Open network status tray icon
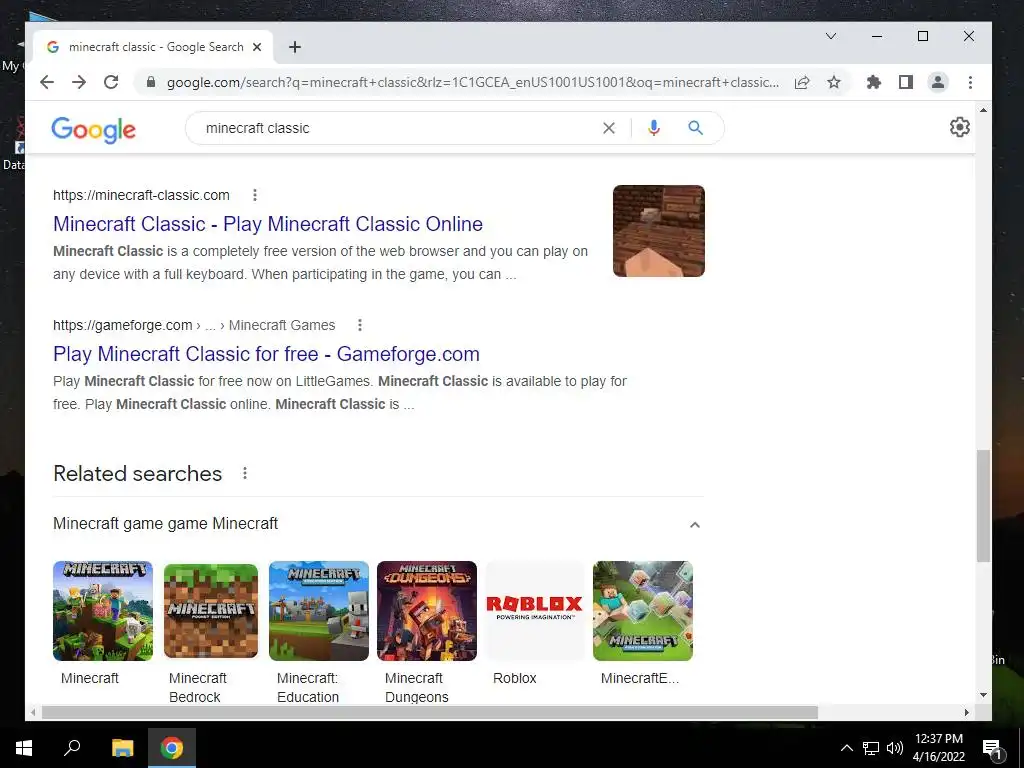The width and height of the screenshot is (1024, 768). [x=871, y=748]
